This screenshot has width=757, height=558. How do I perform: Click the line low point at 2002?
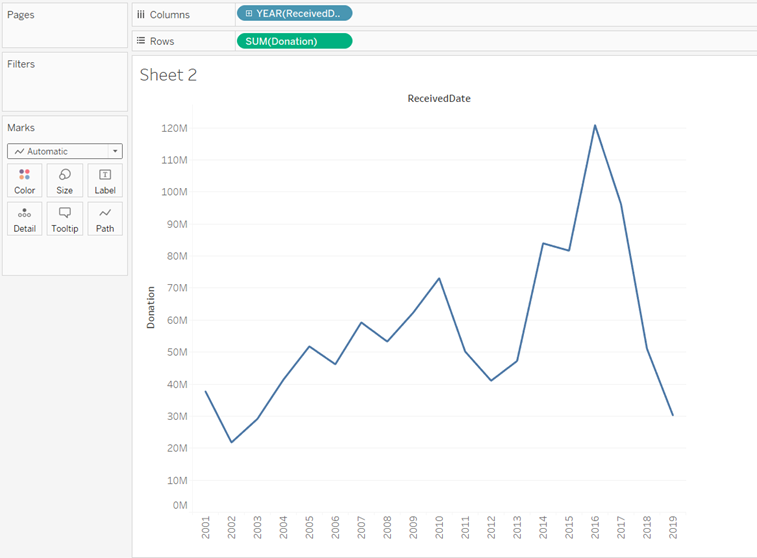[232, 442]
